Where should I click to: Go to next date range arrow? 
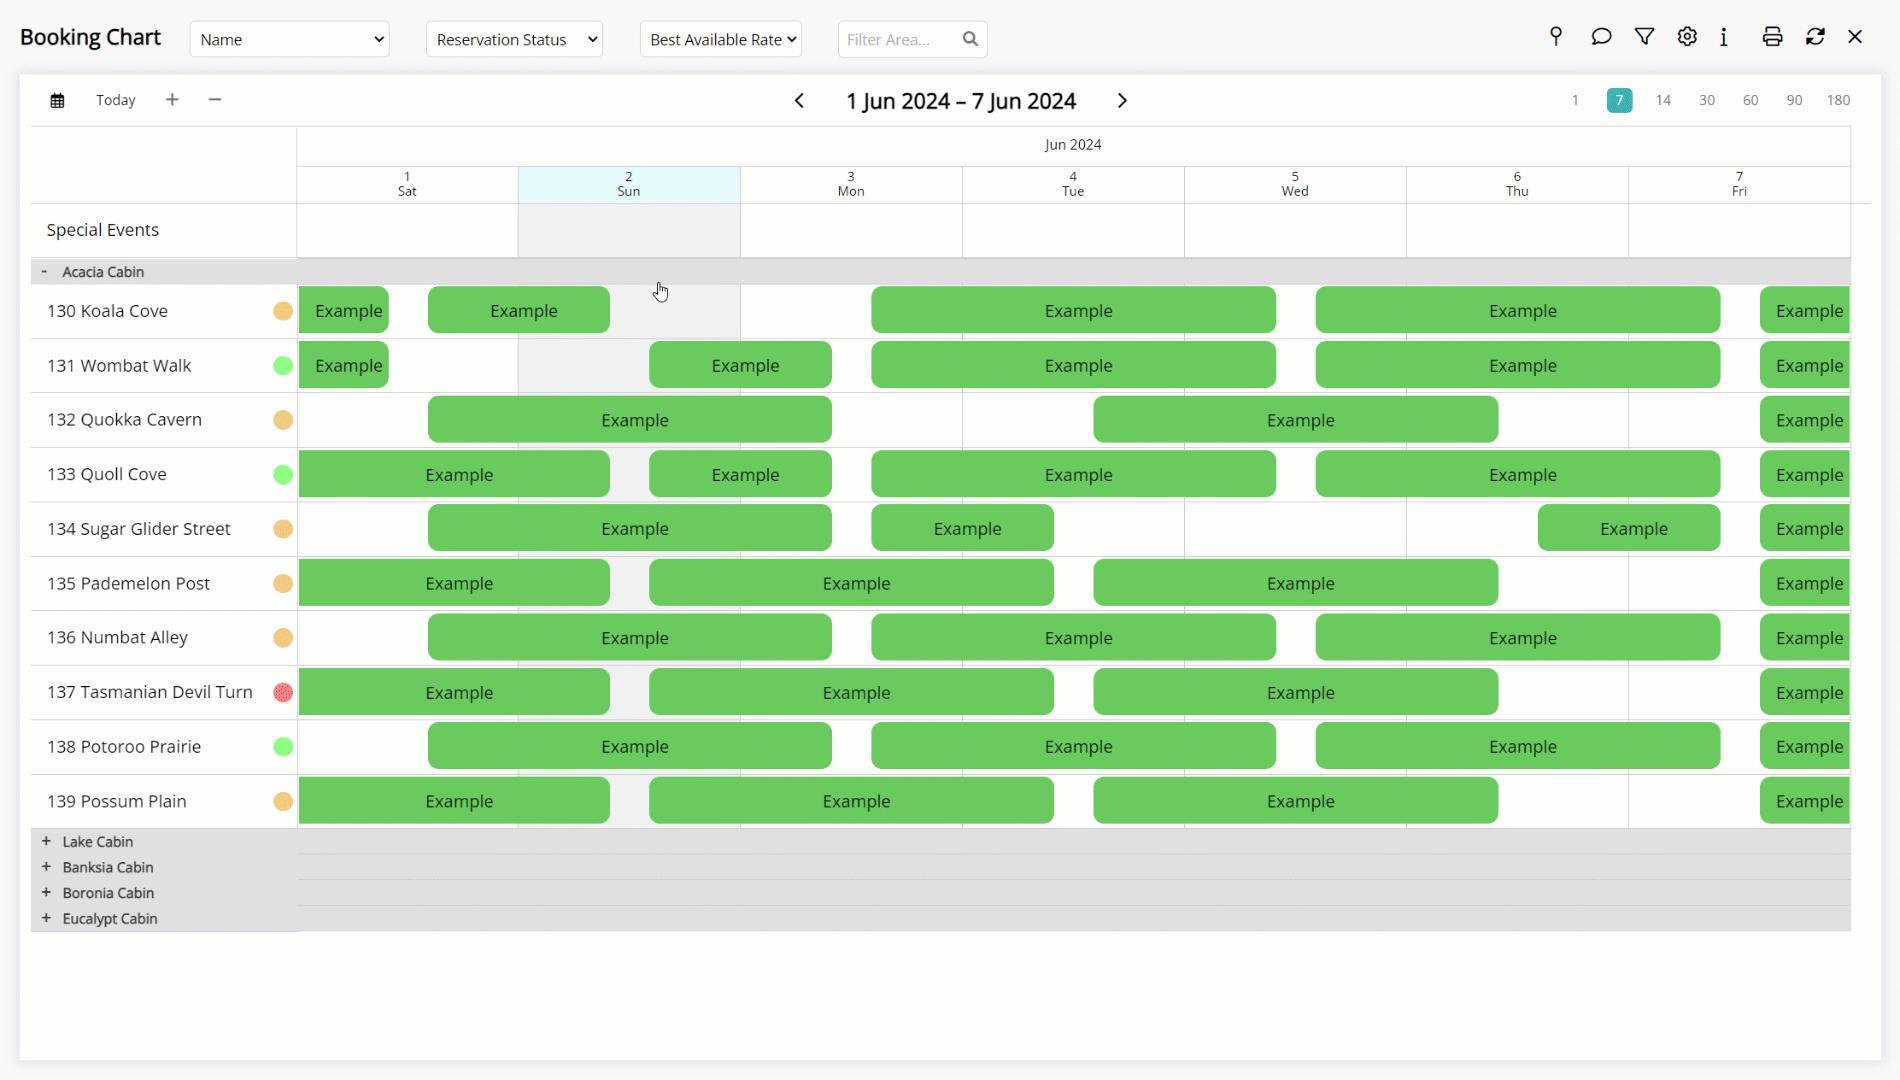pyautogui.click(x=1122, y=101)
